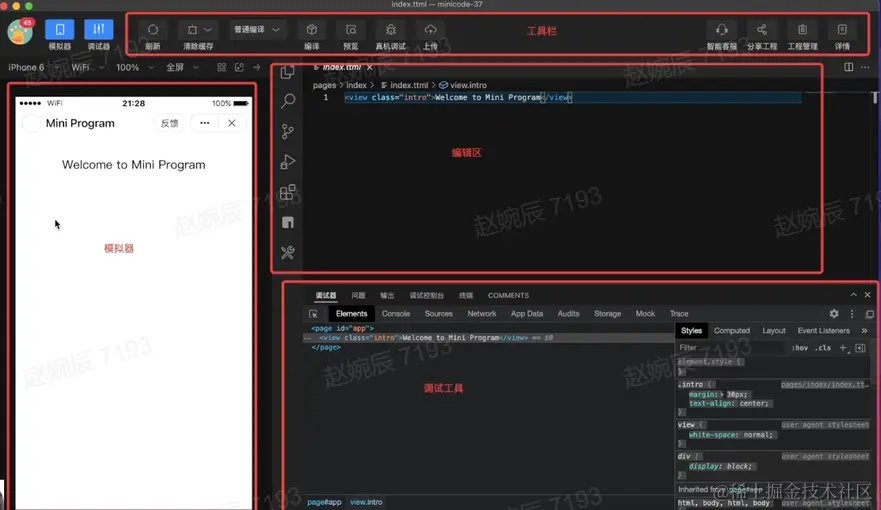
Task: Click the pages breadcrumb
Action: (x=324, y=85)
